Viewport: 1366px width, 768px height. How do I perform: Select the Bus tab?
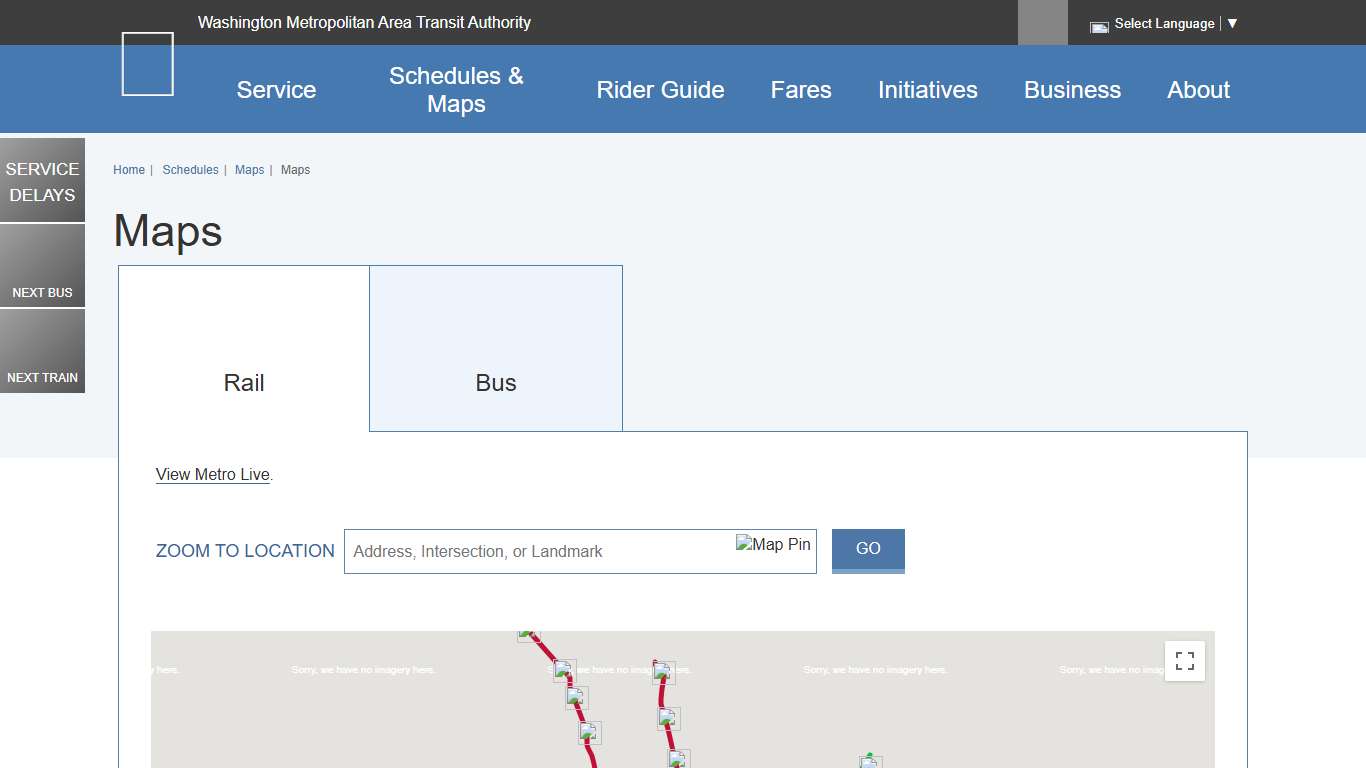(x=495, y=382)
